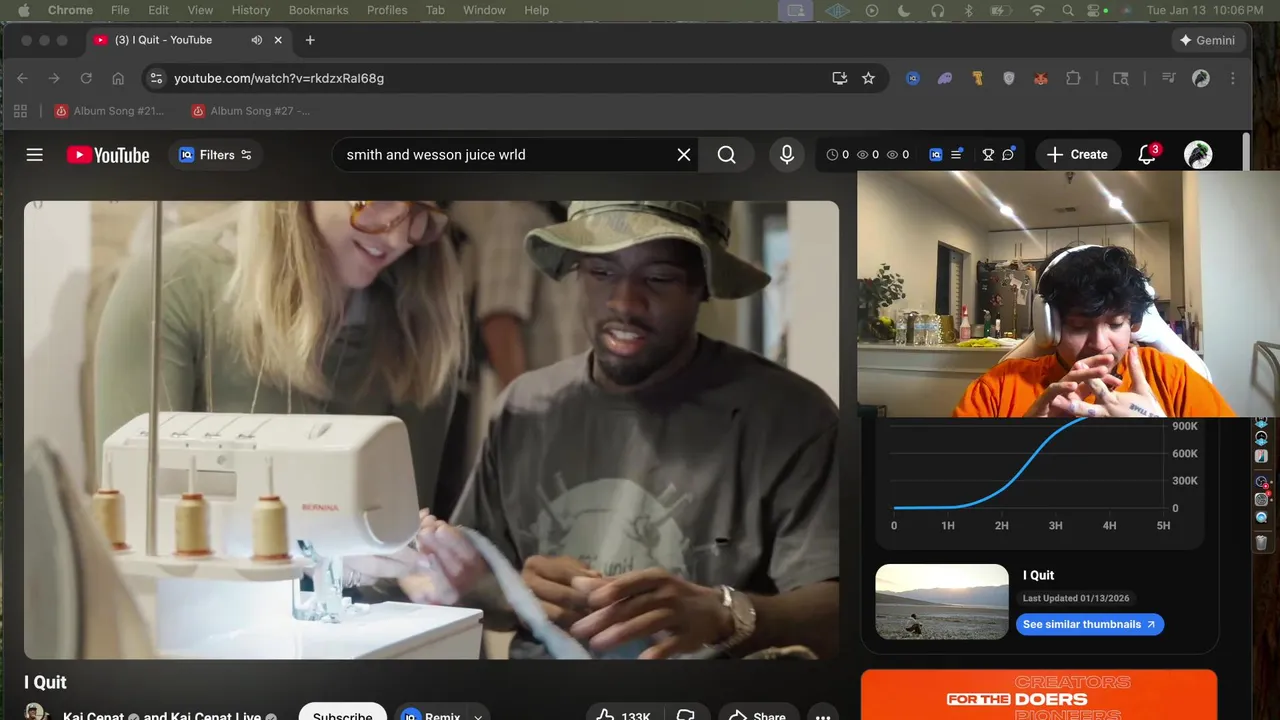
Task: Start voice search with the microphone icon
Action: (x=787, y=155)
